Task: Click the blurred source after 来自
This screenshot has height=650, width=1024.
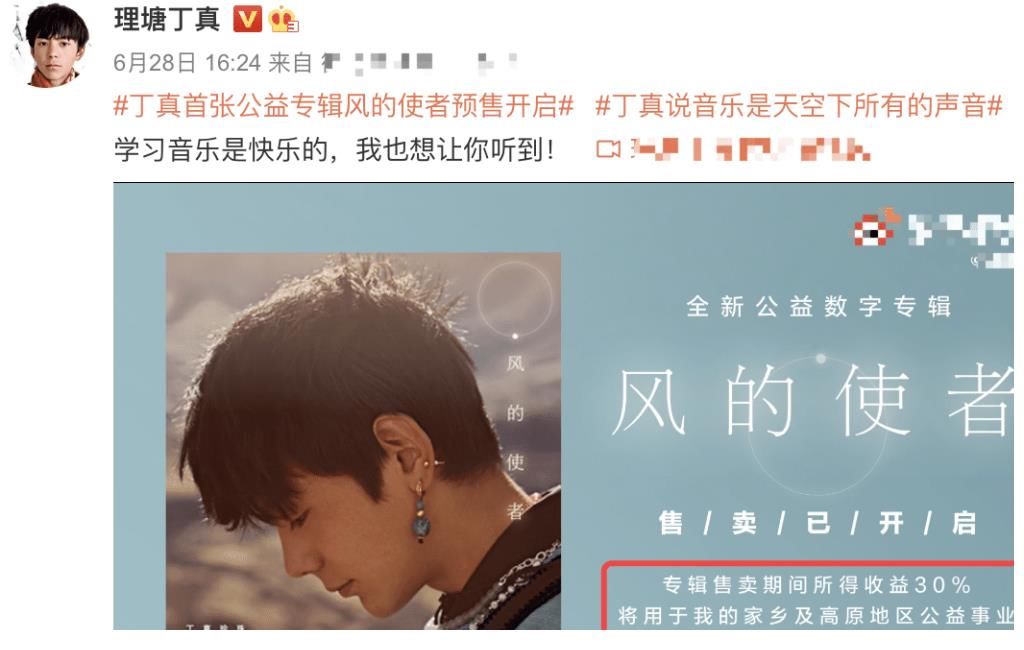Action: (418, 62)
